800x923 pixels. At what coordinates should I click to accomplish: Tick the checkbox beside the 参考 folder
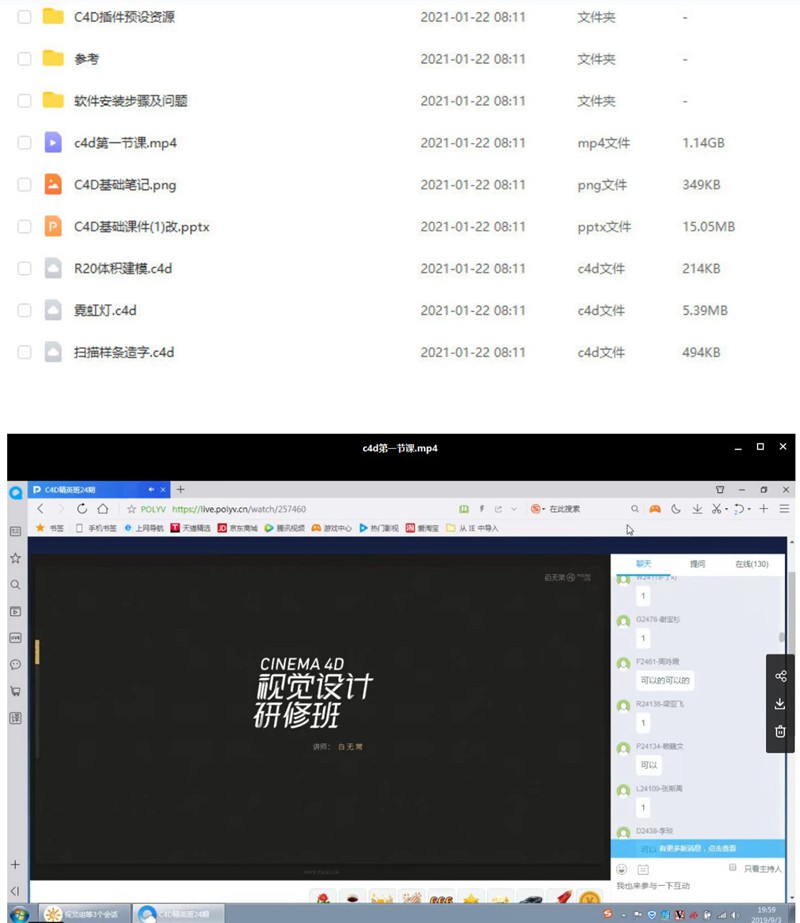[24, 59]
